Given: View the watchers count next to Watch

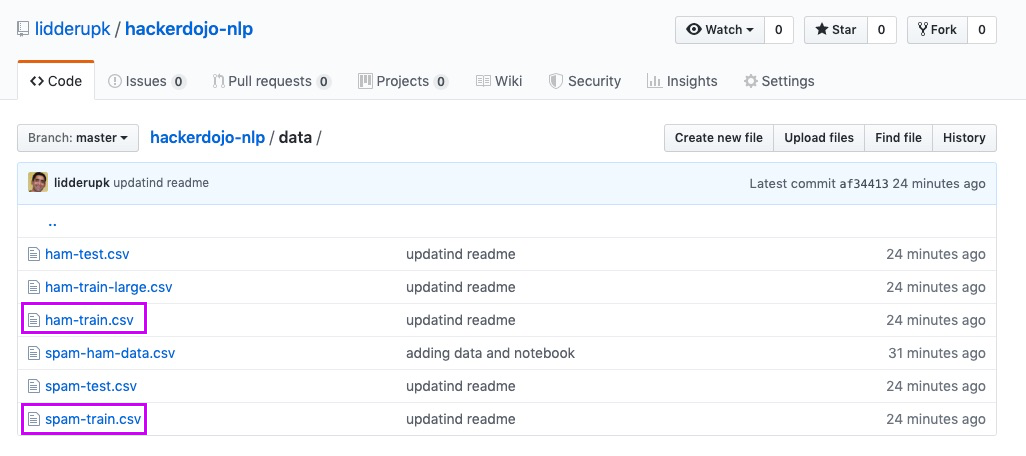Looking at the screenshot, I should click(x=779, y=29).
